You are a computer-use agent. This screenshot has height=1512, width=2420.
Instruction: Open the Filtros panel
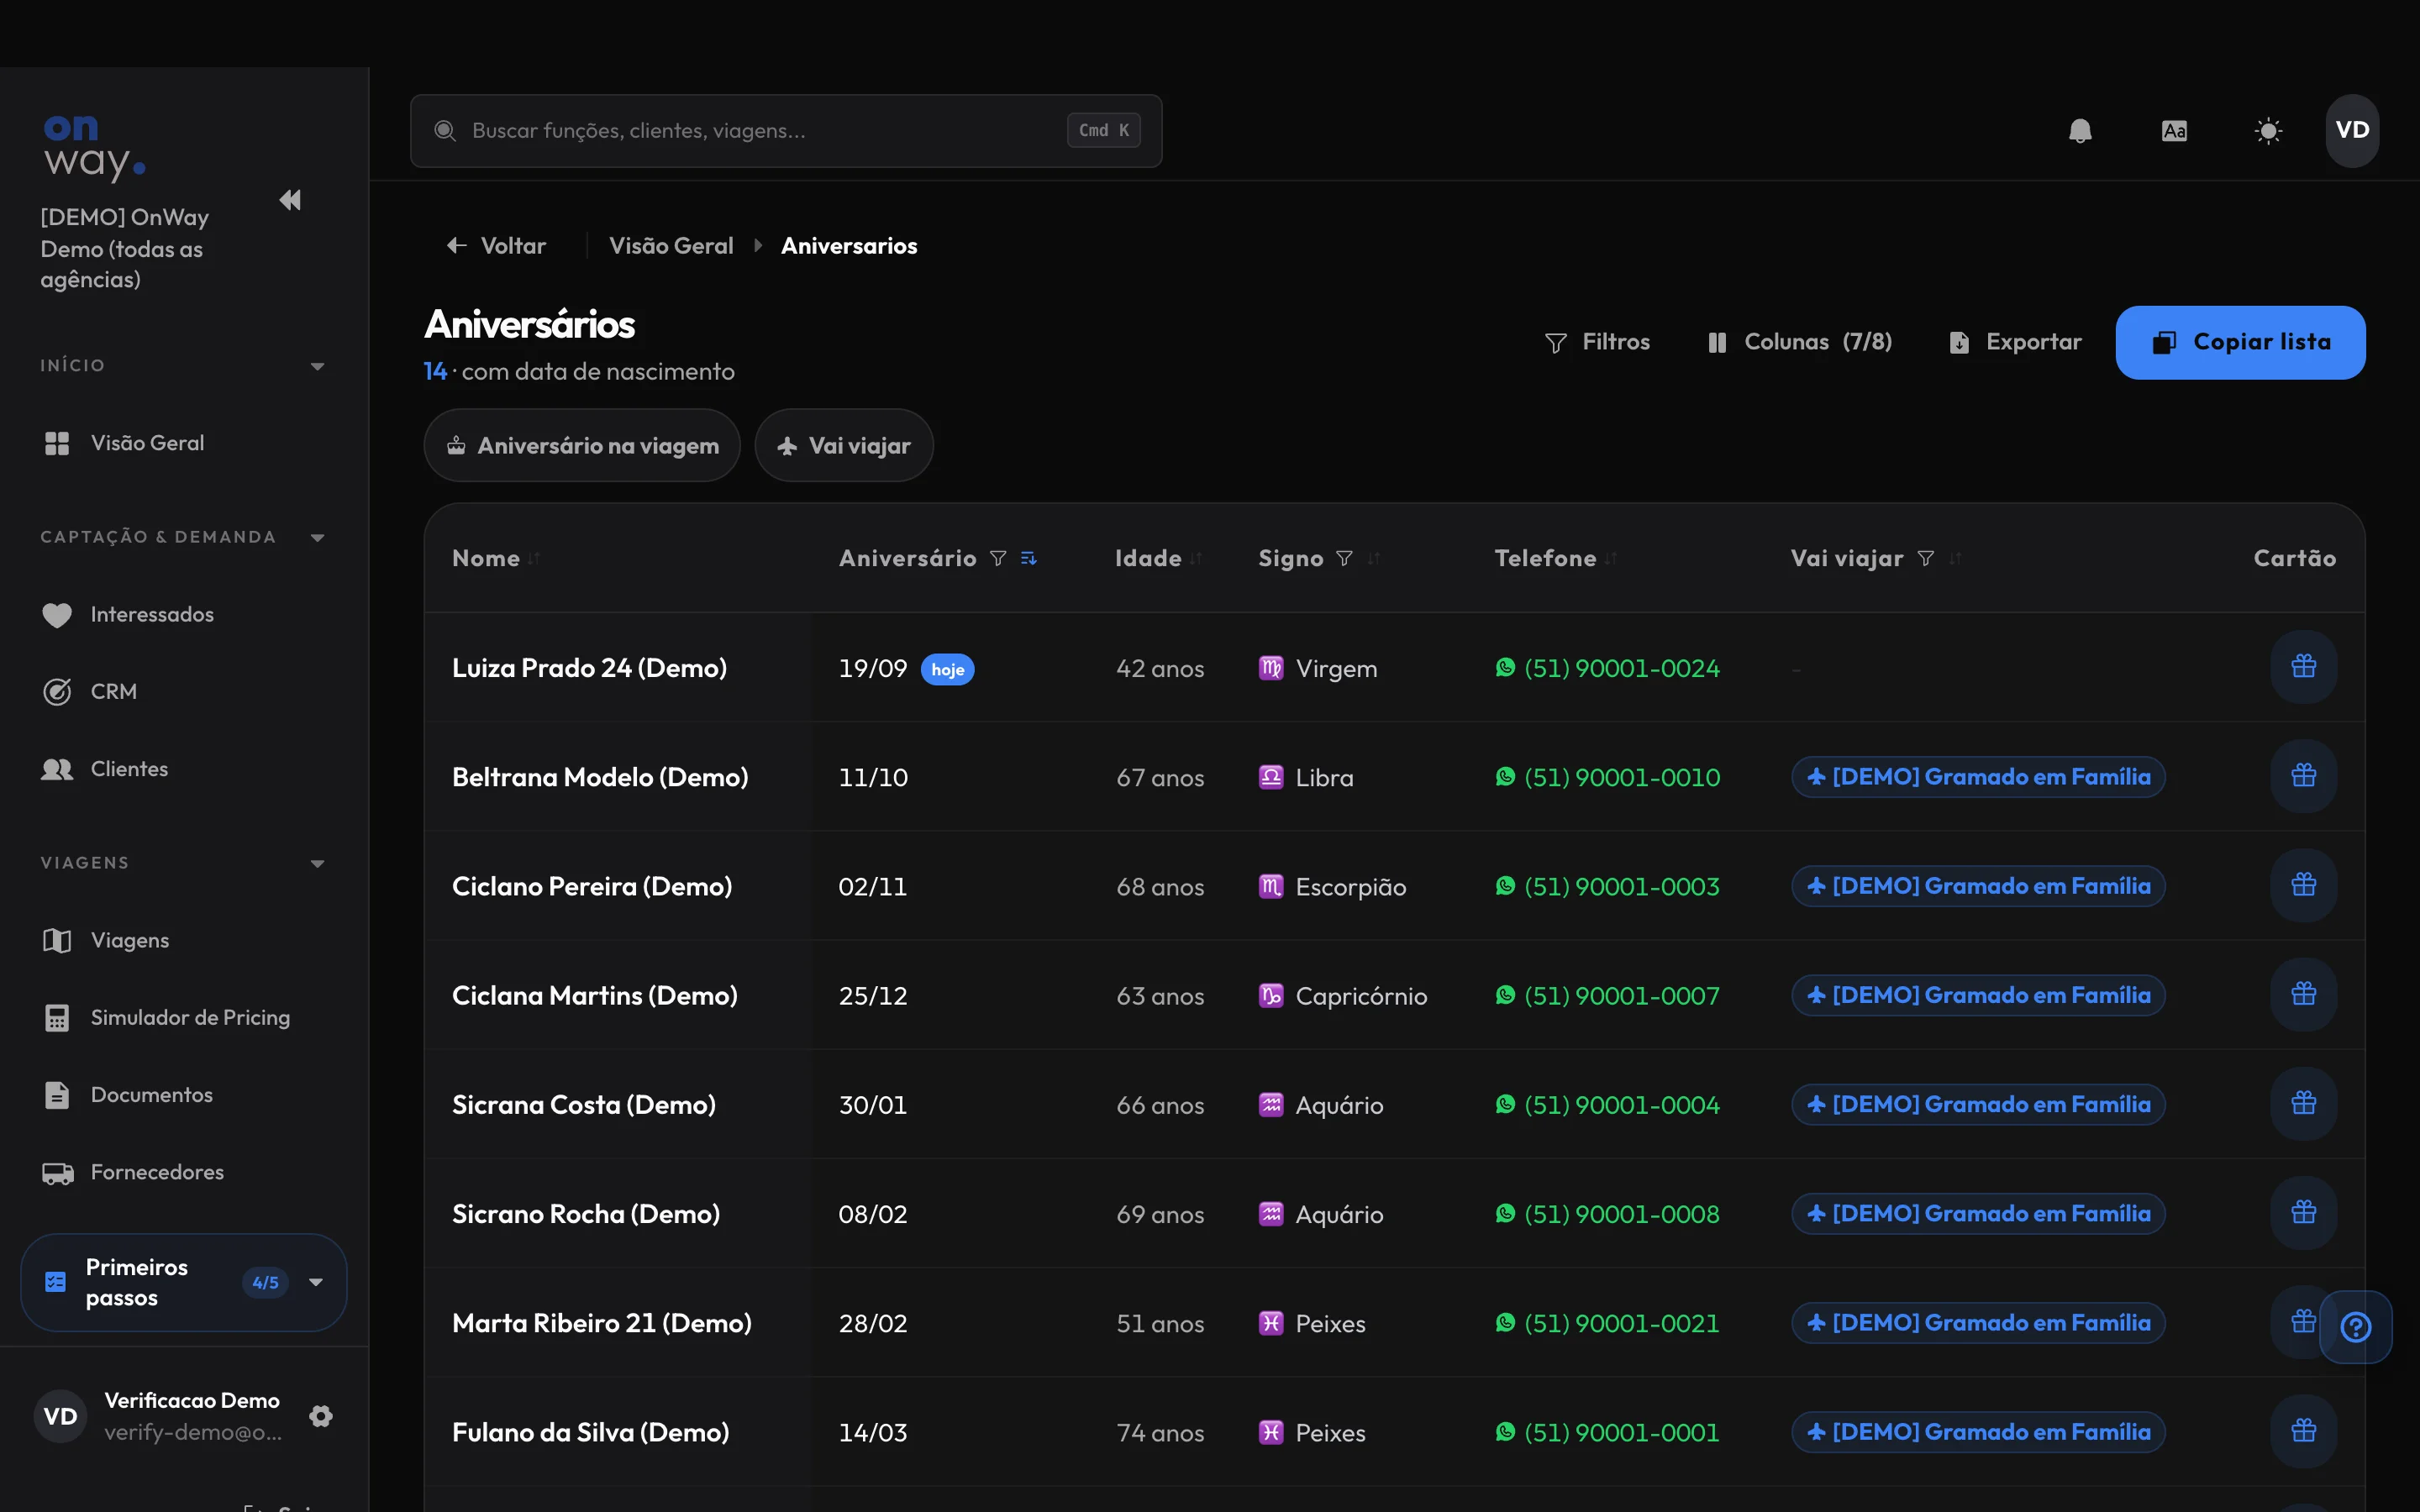tap(1597, 342)
